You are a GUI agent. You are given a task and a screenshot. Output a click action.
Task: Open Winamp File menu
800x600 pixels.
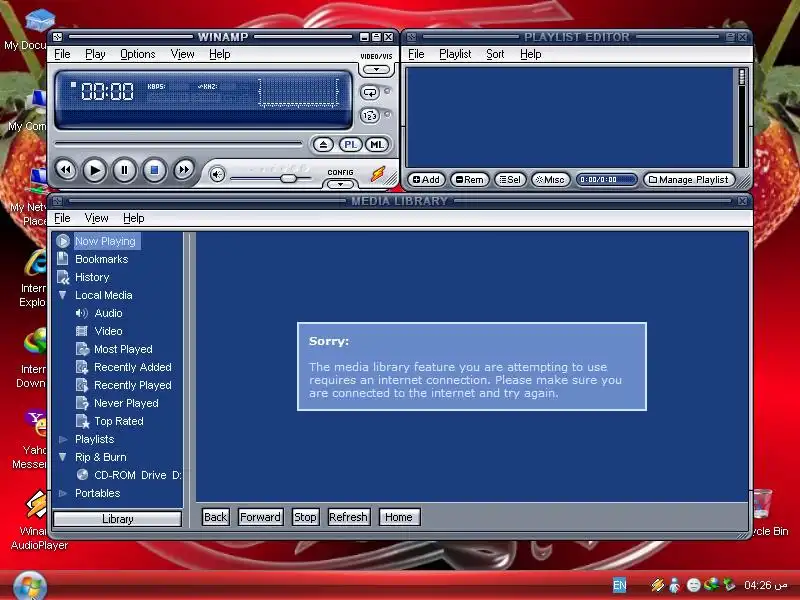point(62,54)
